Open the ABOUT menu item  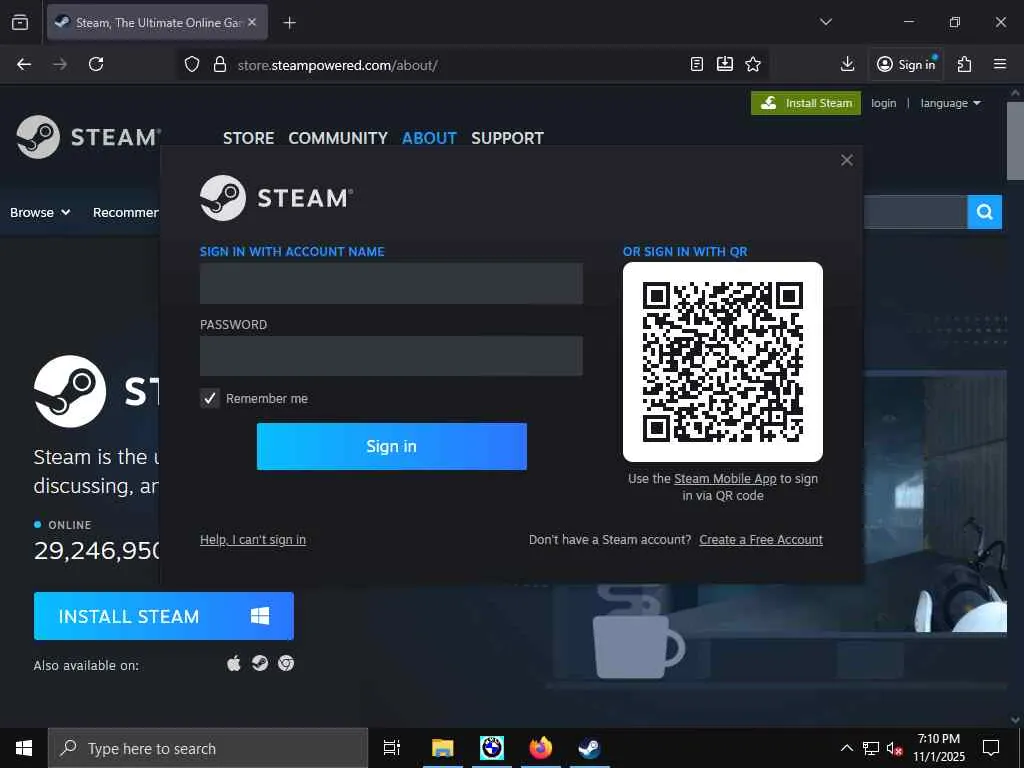429,138
